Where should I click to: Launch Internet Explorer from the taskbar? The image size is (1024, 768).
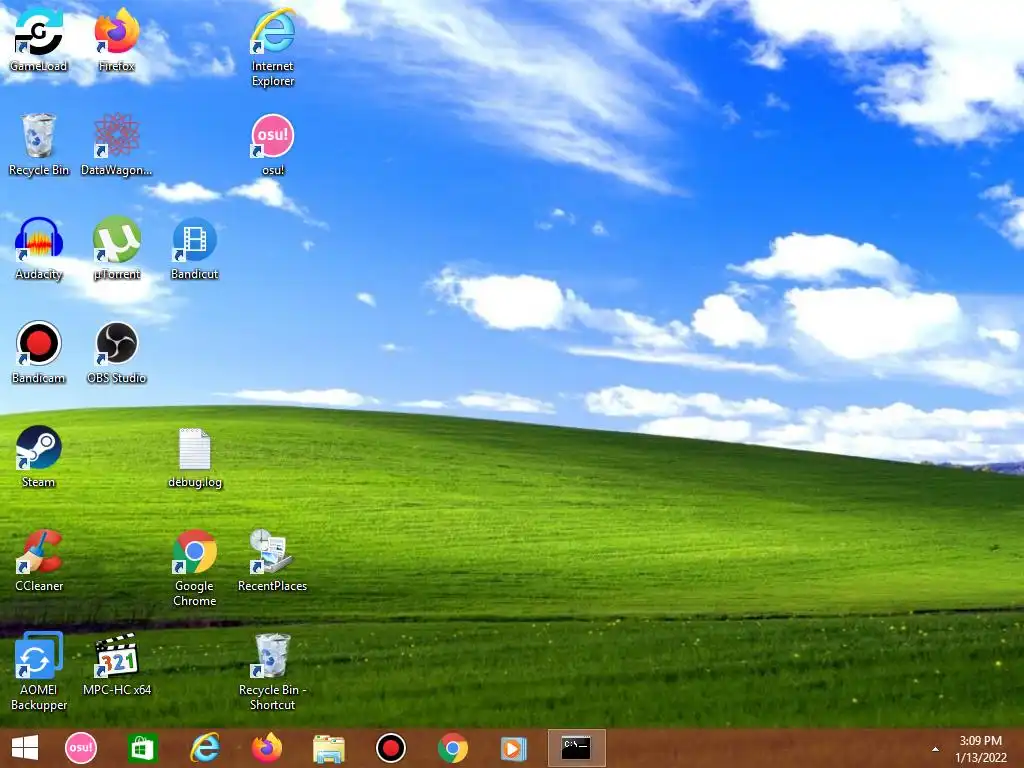(x=204, y=748)
